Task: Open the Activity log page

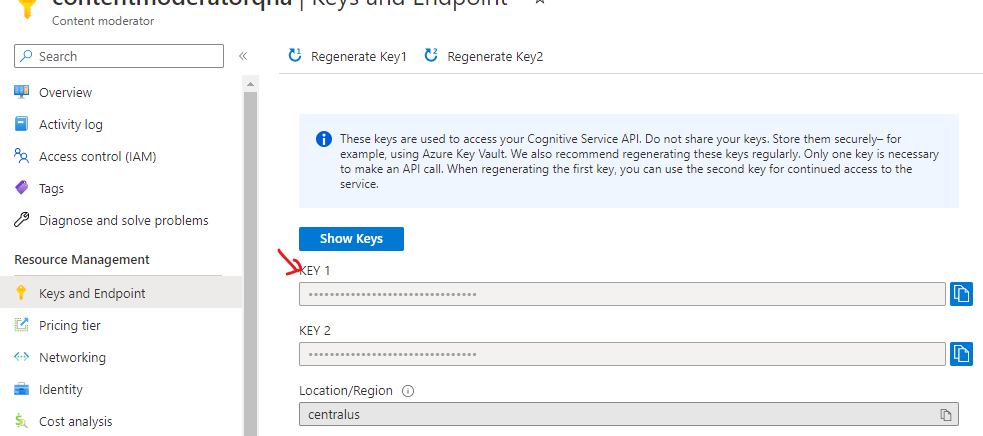Action: 70,124
